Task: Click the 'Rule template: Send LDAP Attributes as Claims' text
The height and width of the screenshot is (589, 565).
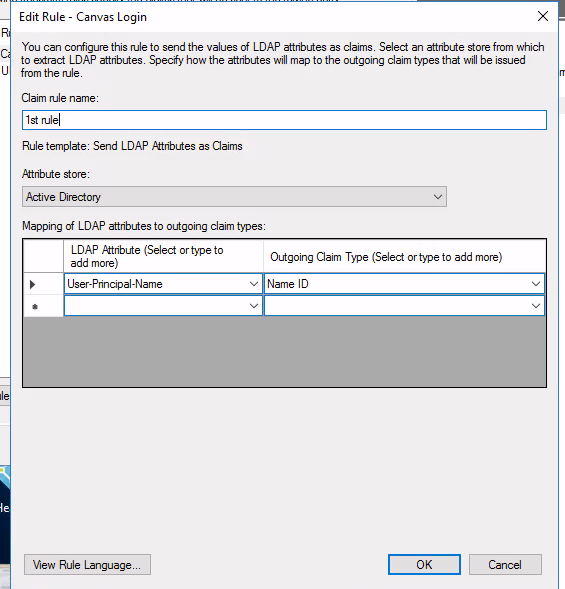Action: point(132,146)
